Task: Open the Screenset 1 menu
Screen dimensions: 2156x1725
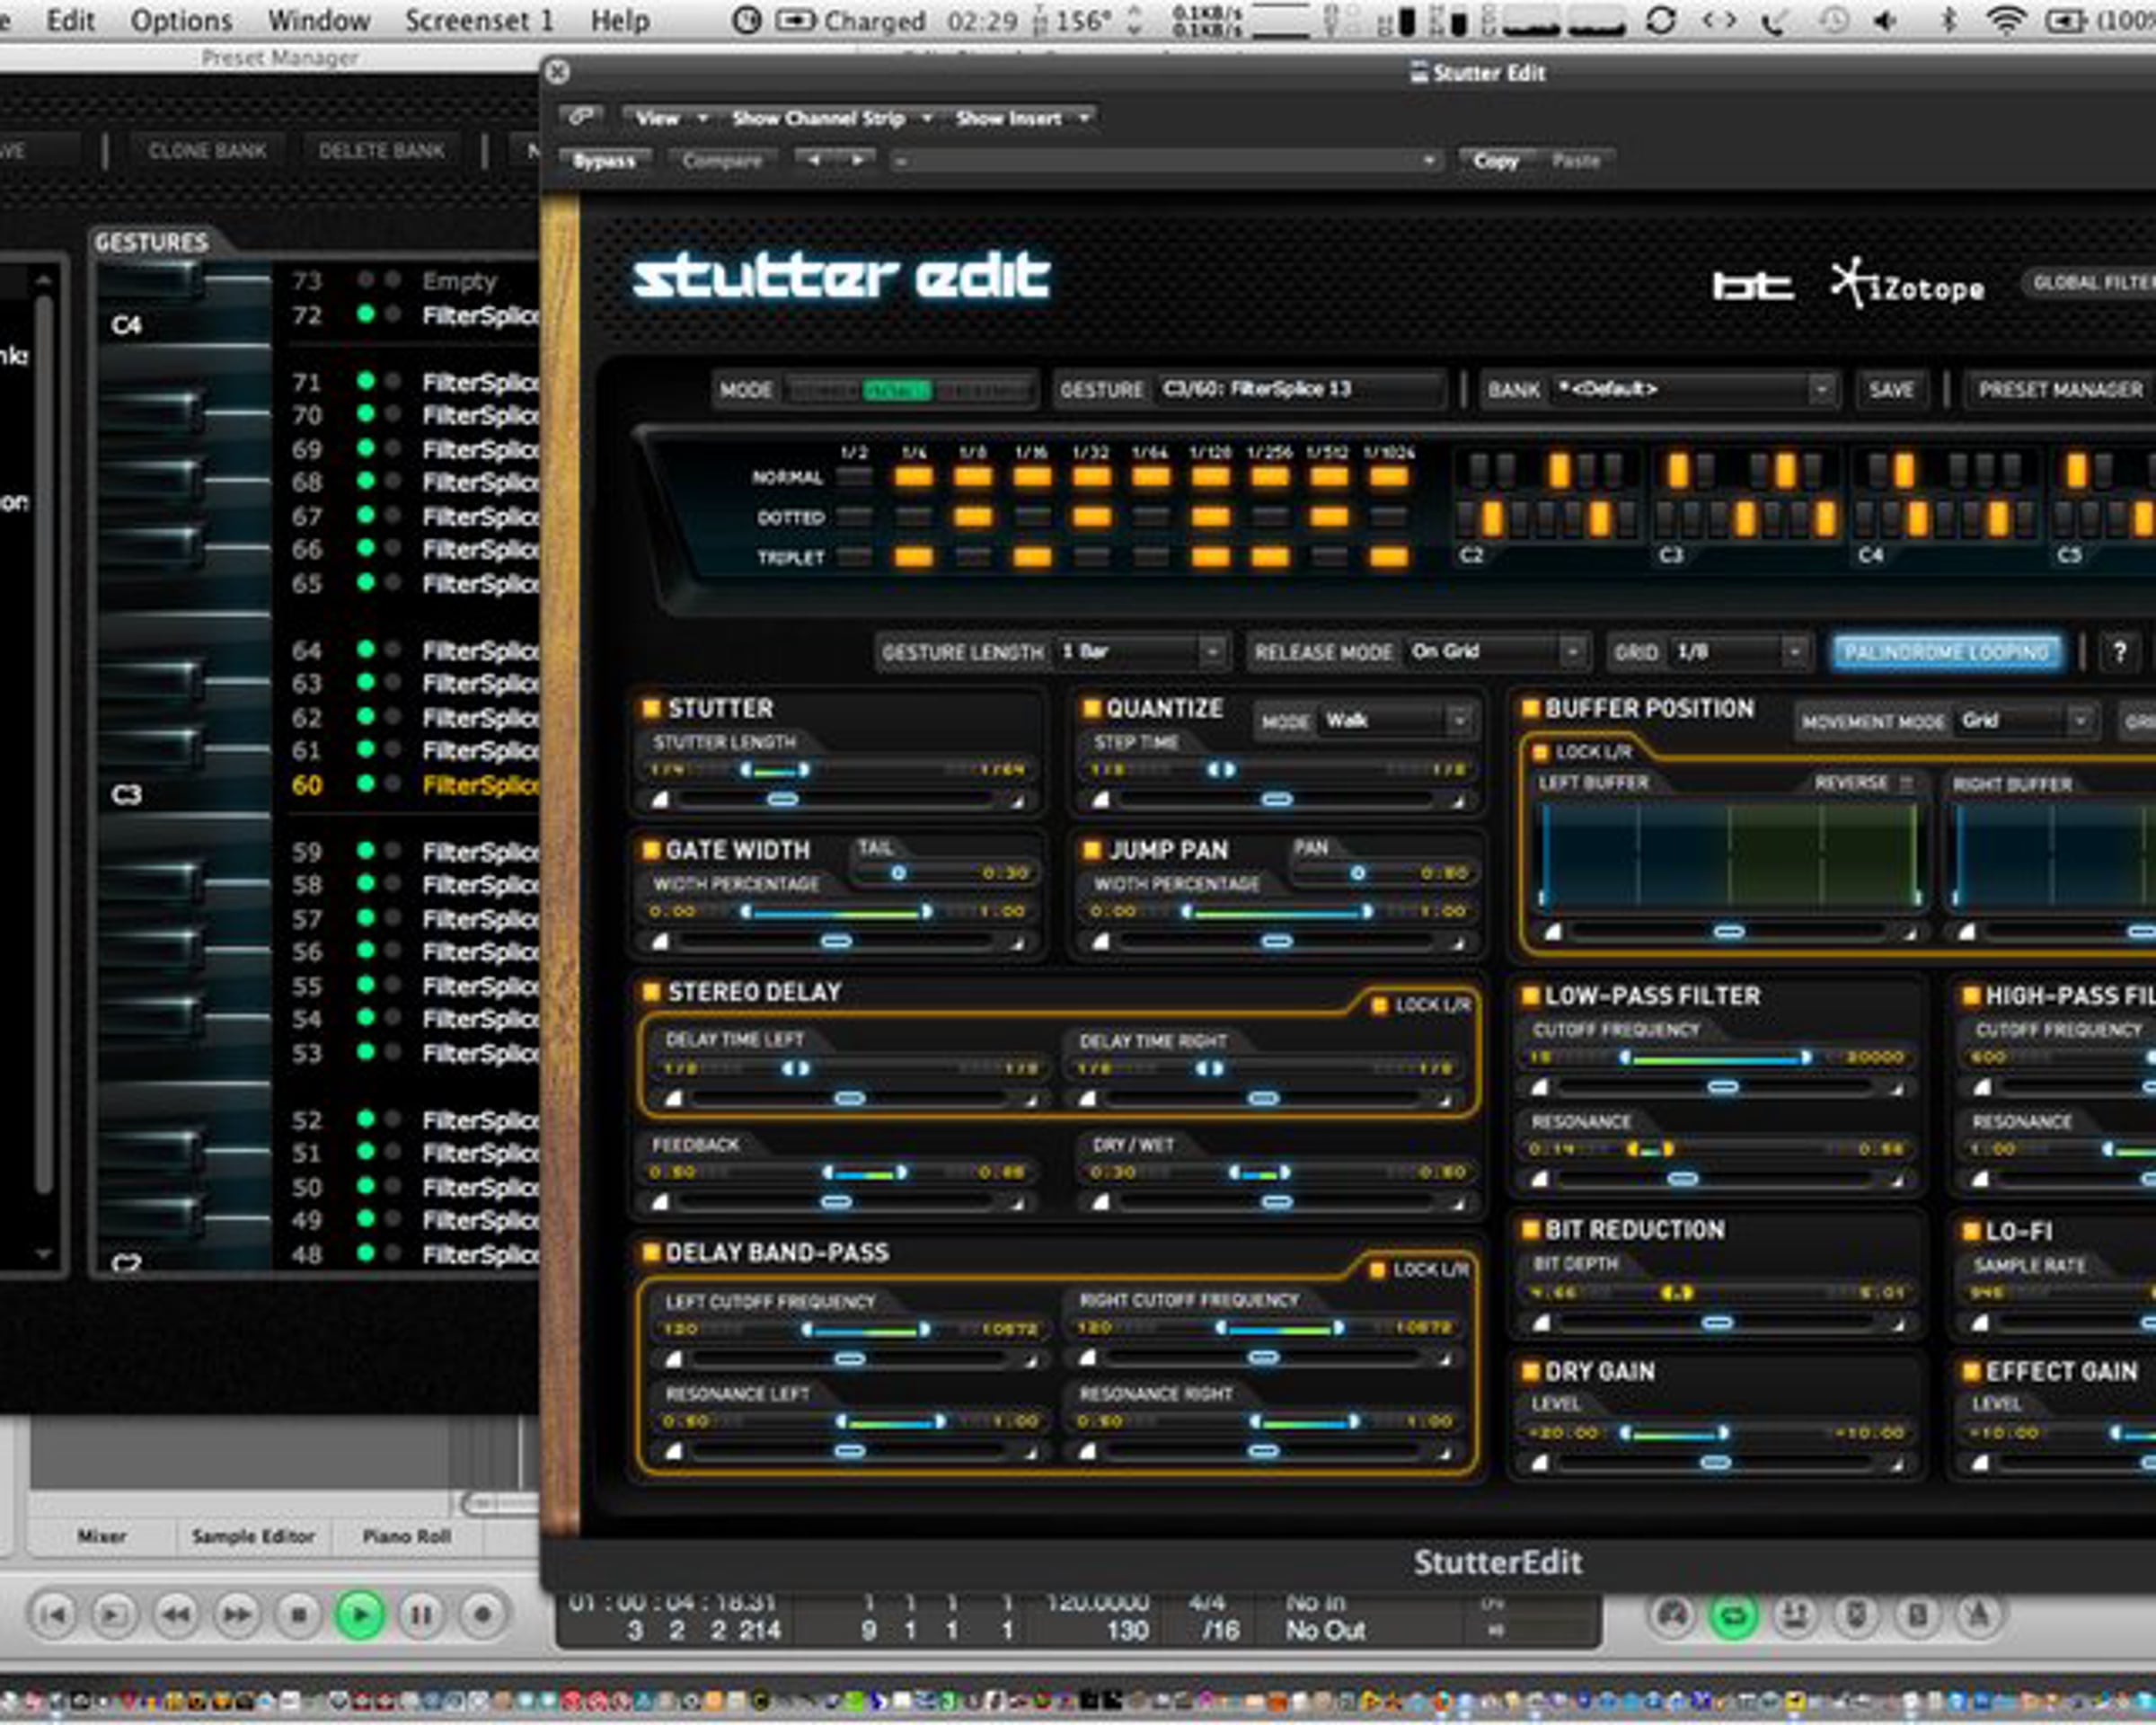Action: click(x=479, y=20)
